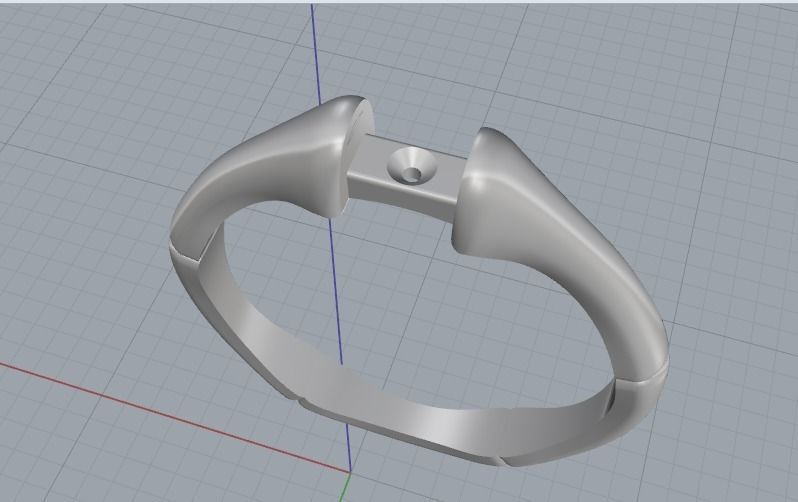
Task: Click the countersunk hole on the ring bridge
Action: click(x=412, y=165)
